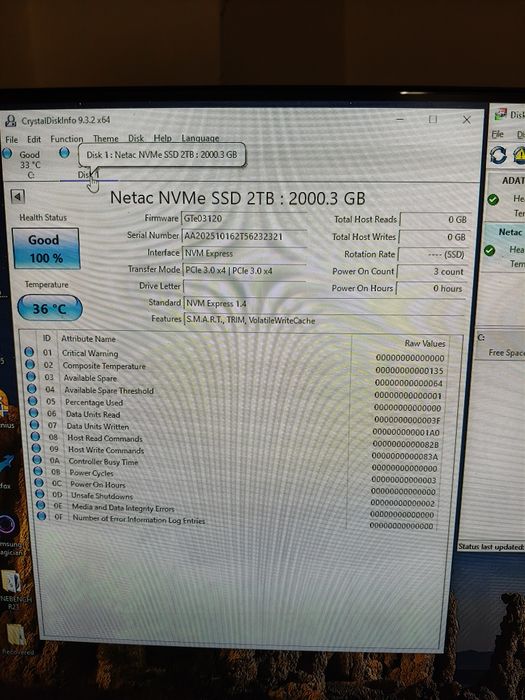This screenshot has width=525, height=700.
Task: Click the refresh icon in the right window
Action: (498, 155)
